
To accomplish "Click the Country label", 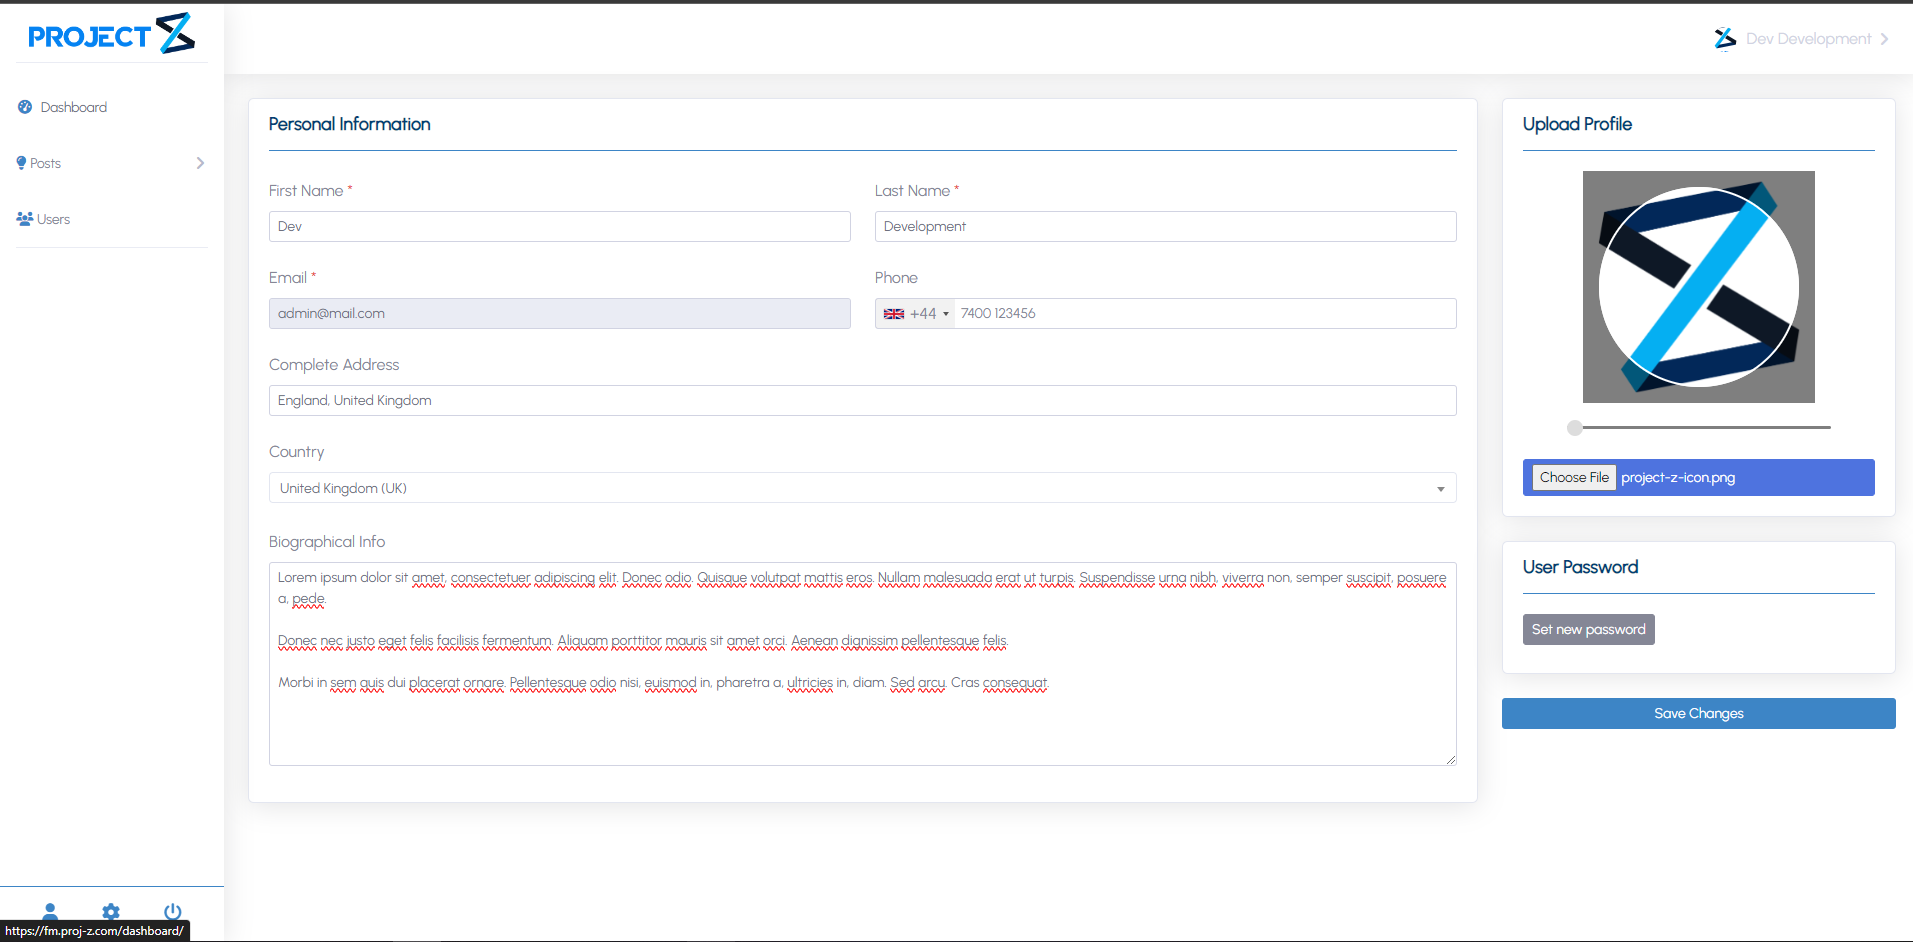I will (x=296, y=451).
